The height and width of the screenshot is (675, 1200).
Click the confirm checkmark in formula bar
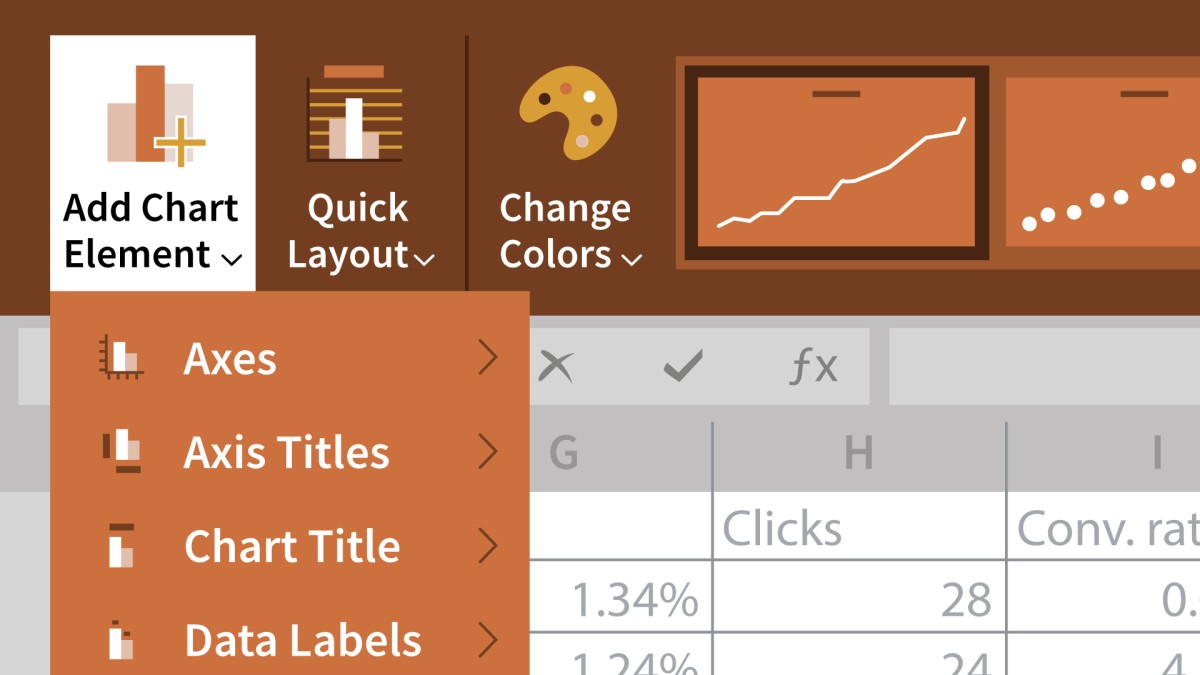click(x=683, y=367)
